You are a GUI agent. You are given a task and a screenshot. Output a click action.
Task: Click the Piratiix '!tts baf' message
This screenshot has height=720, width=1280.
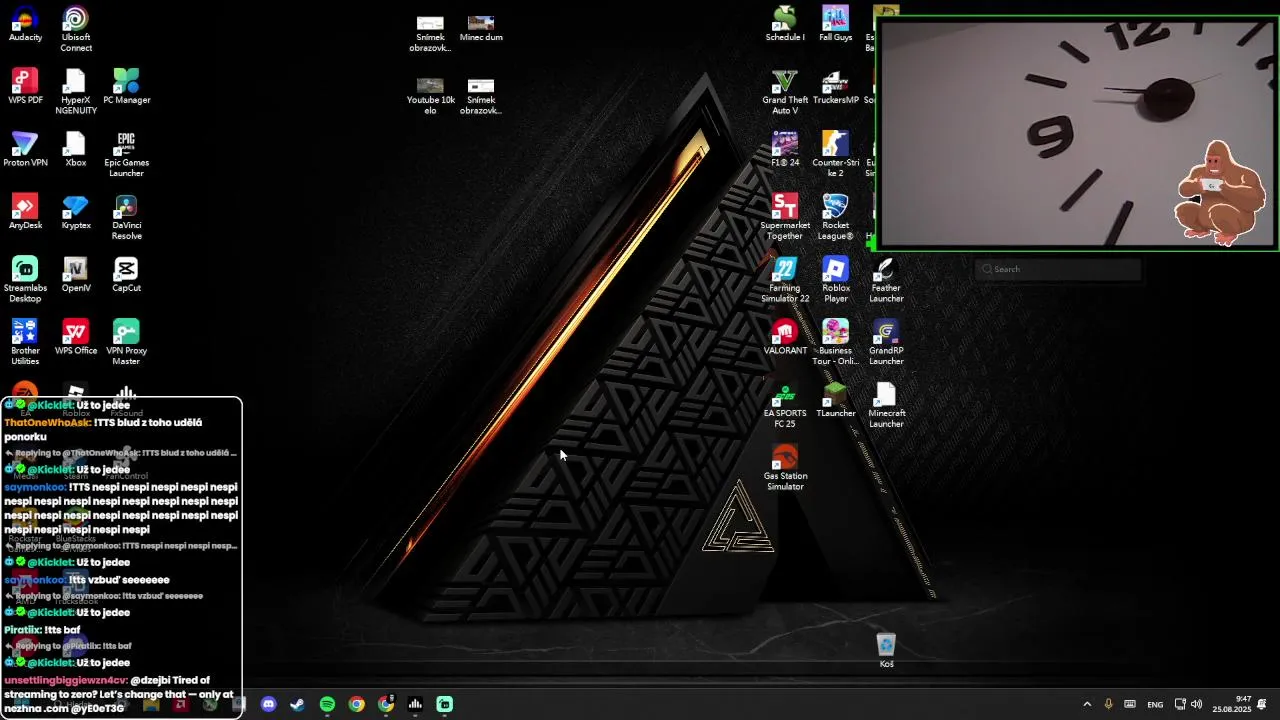(x=42, y=630)
